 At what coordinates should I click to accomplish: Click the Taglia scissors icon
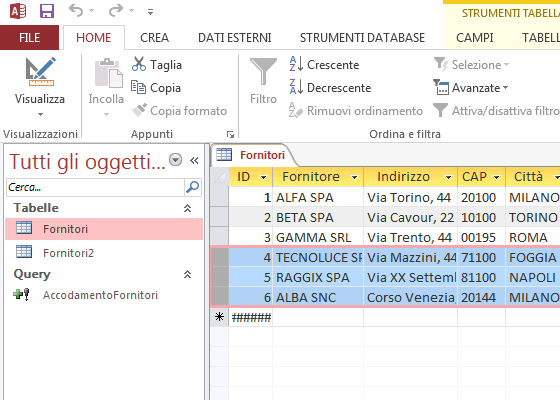click(139, 64)
